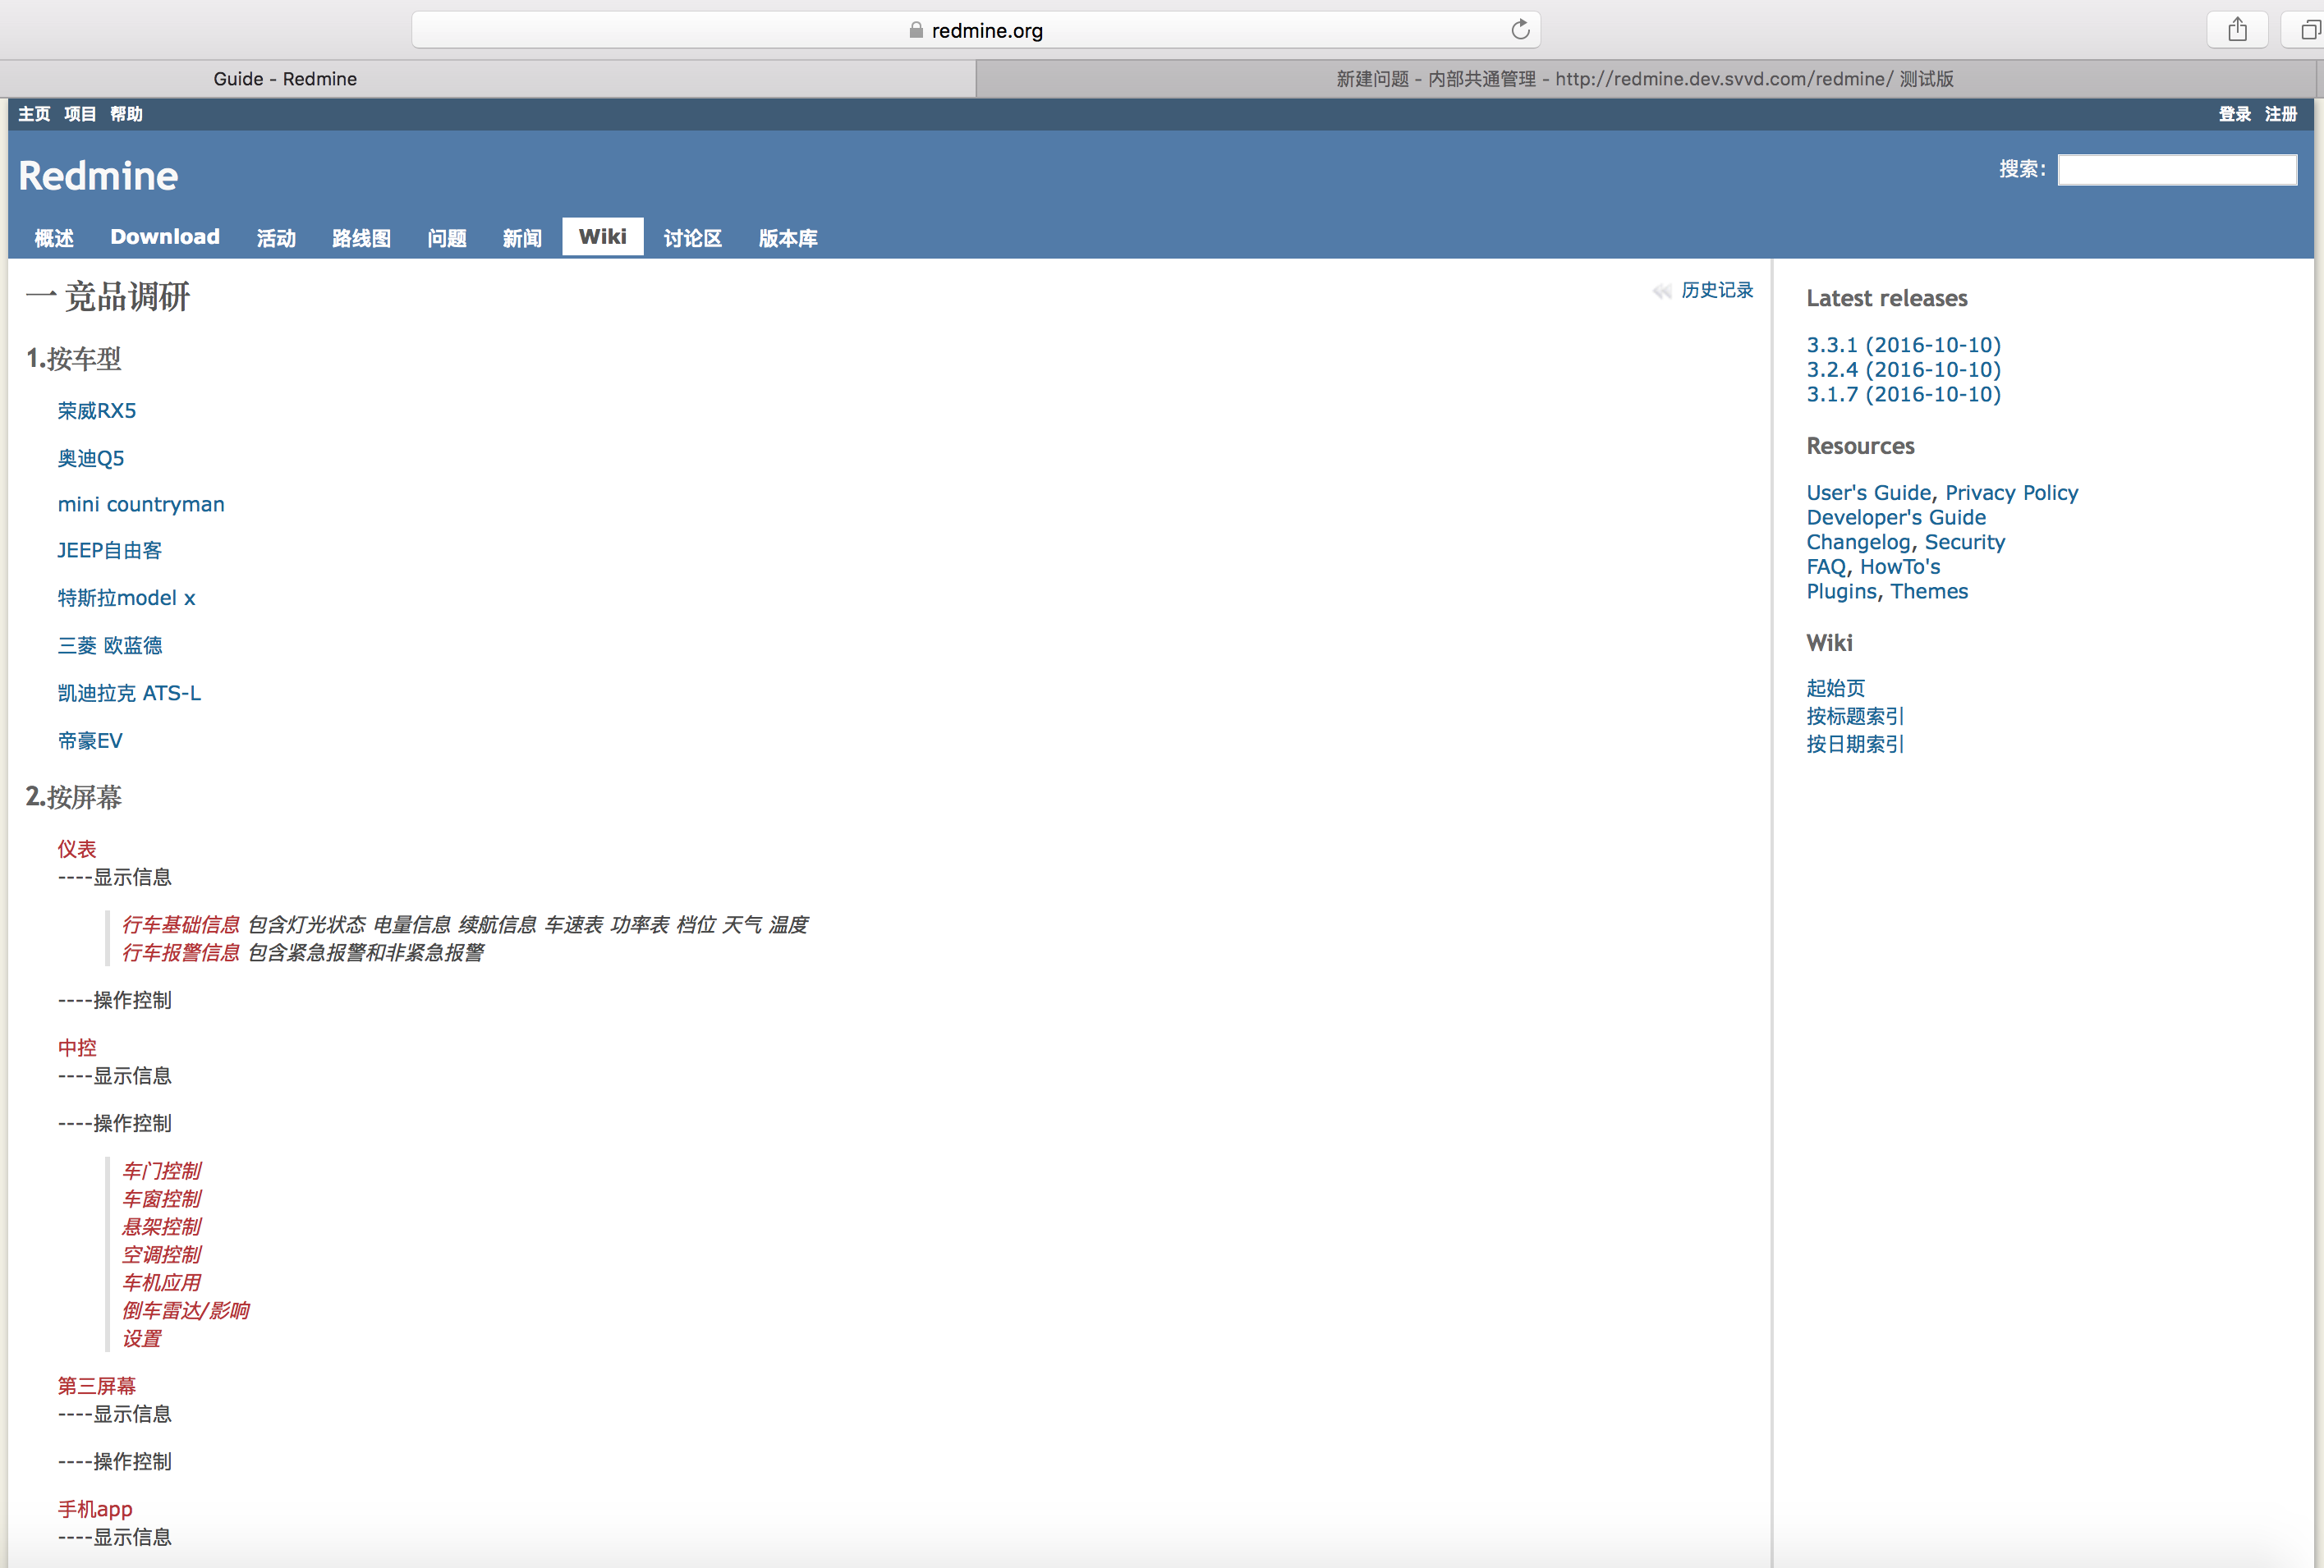
Task: Reload the page with the refresh icon
Action: pyautogui.click(x=1520, y=30)
